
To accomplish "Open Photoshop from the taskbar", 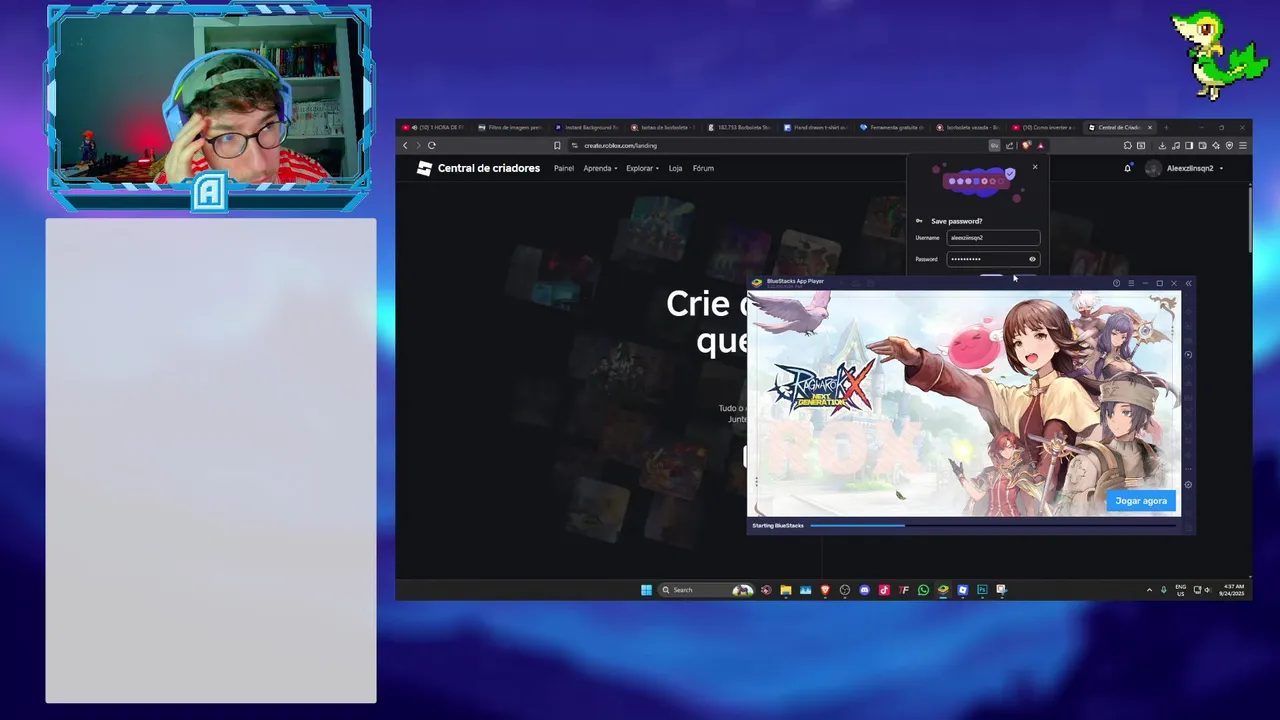I will [982, 590].
